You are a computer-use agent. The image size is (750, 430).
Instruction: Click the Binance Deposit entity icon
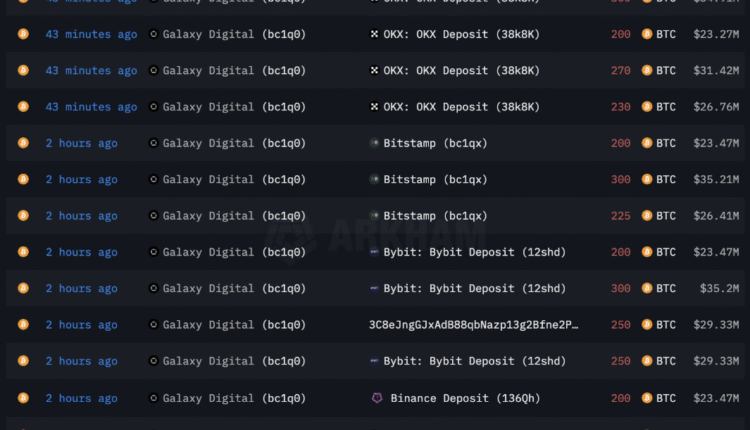[x=377, y=398]
